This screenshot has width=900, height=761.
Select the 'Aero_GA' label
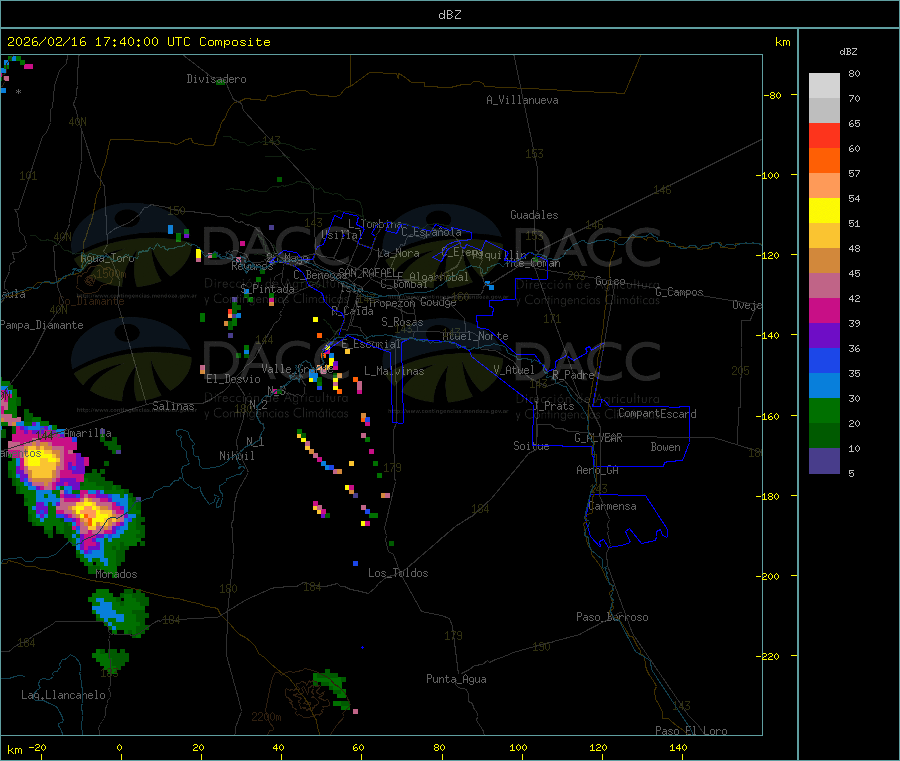[597, 470]
